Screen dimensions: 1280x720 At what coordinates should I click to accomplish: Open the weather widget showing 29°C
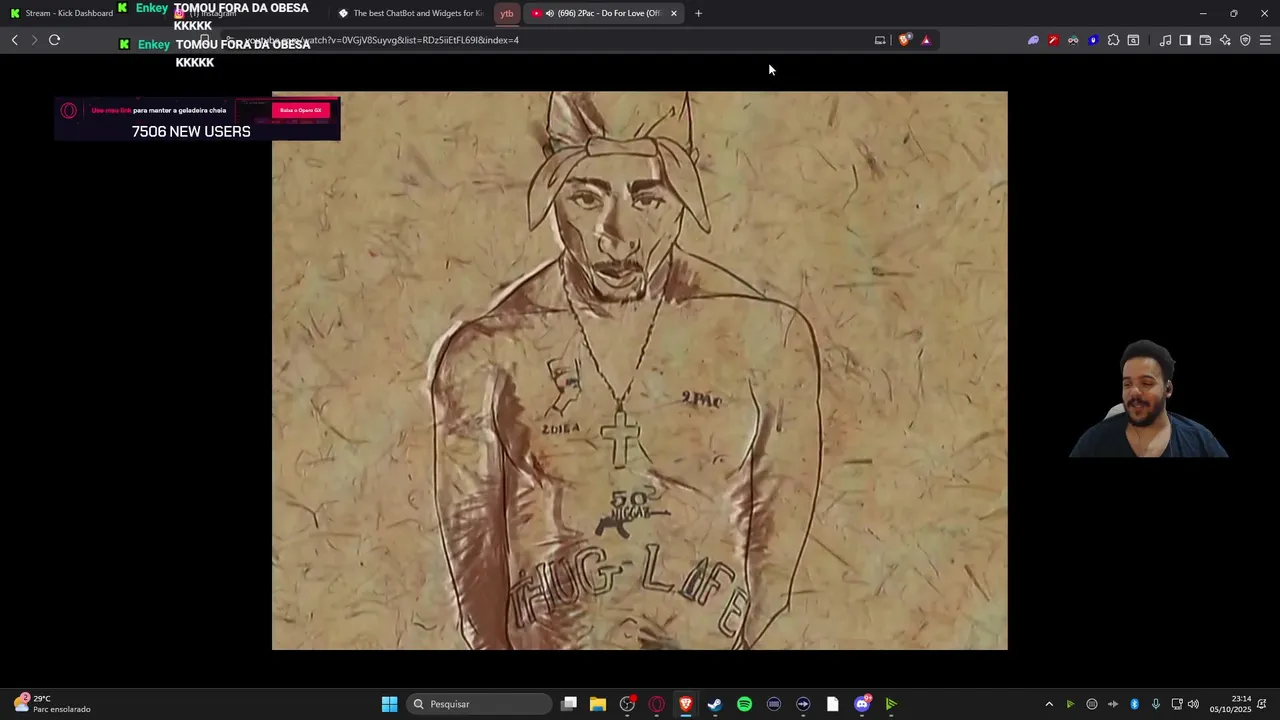pos(52,704)
